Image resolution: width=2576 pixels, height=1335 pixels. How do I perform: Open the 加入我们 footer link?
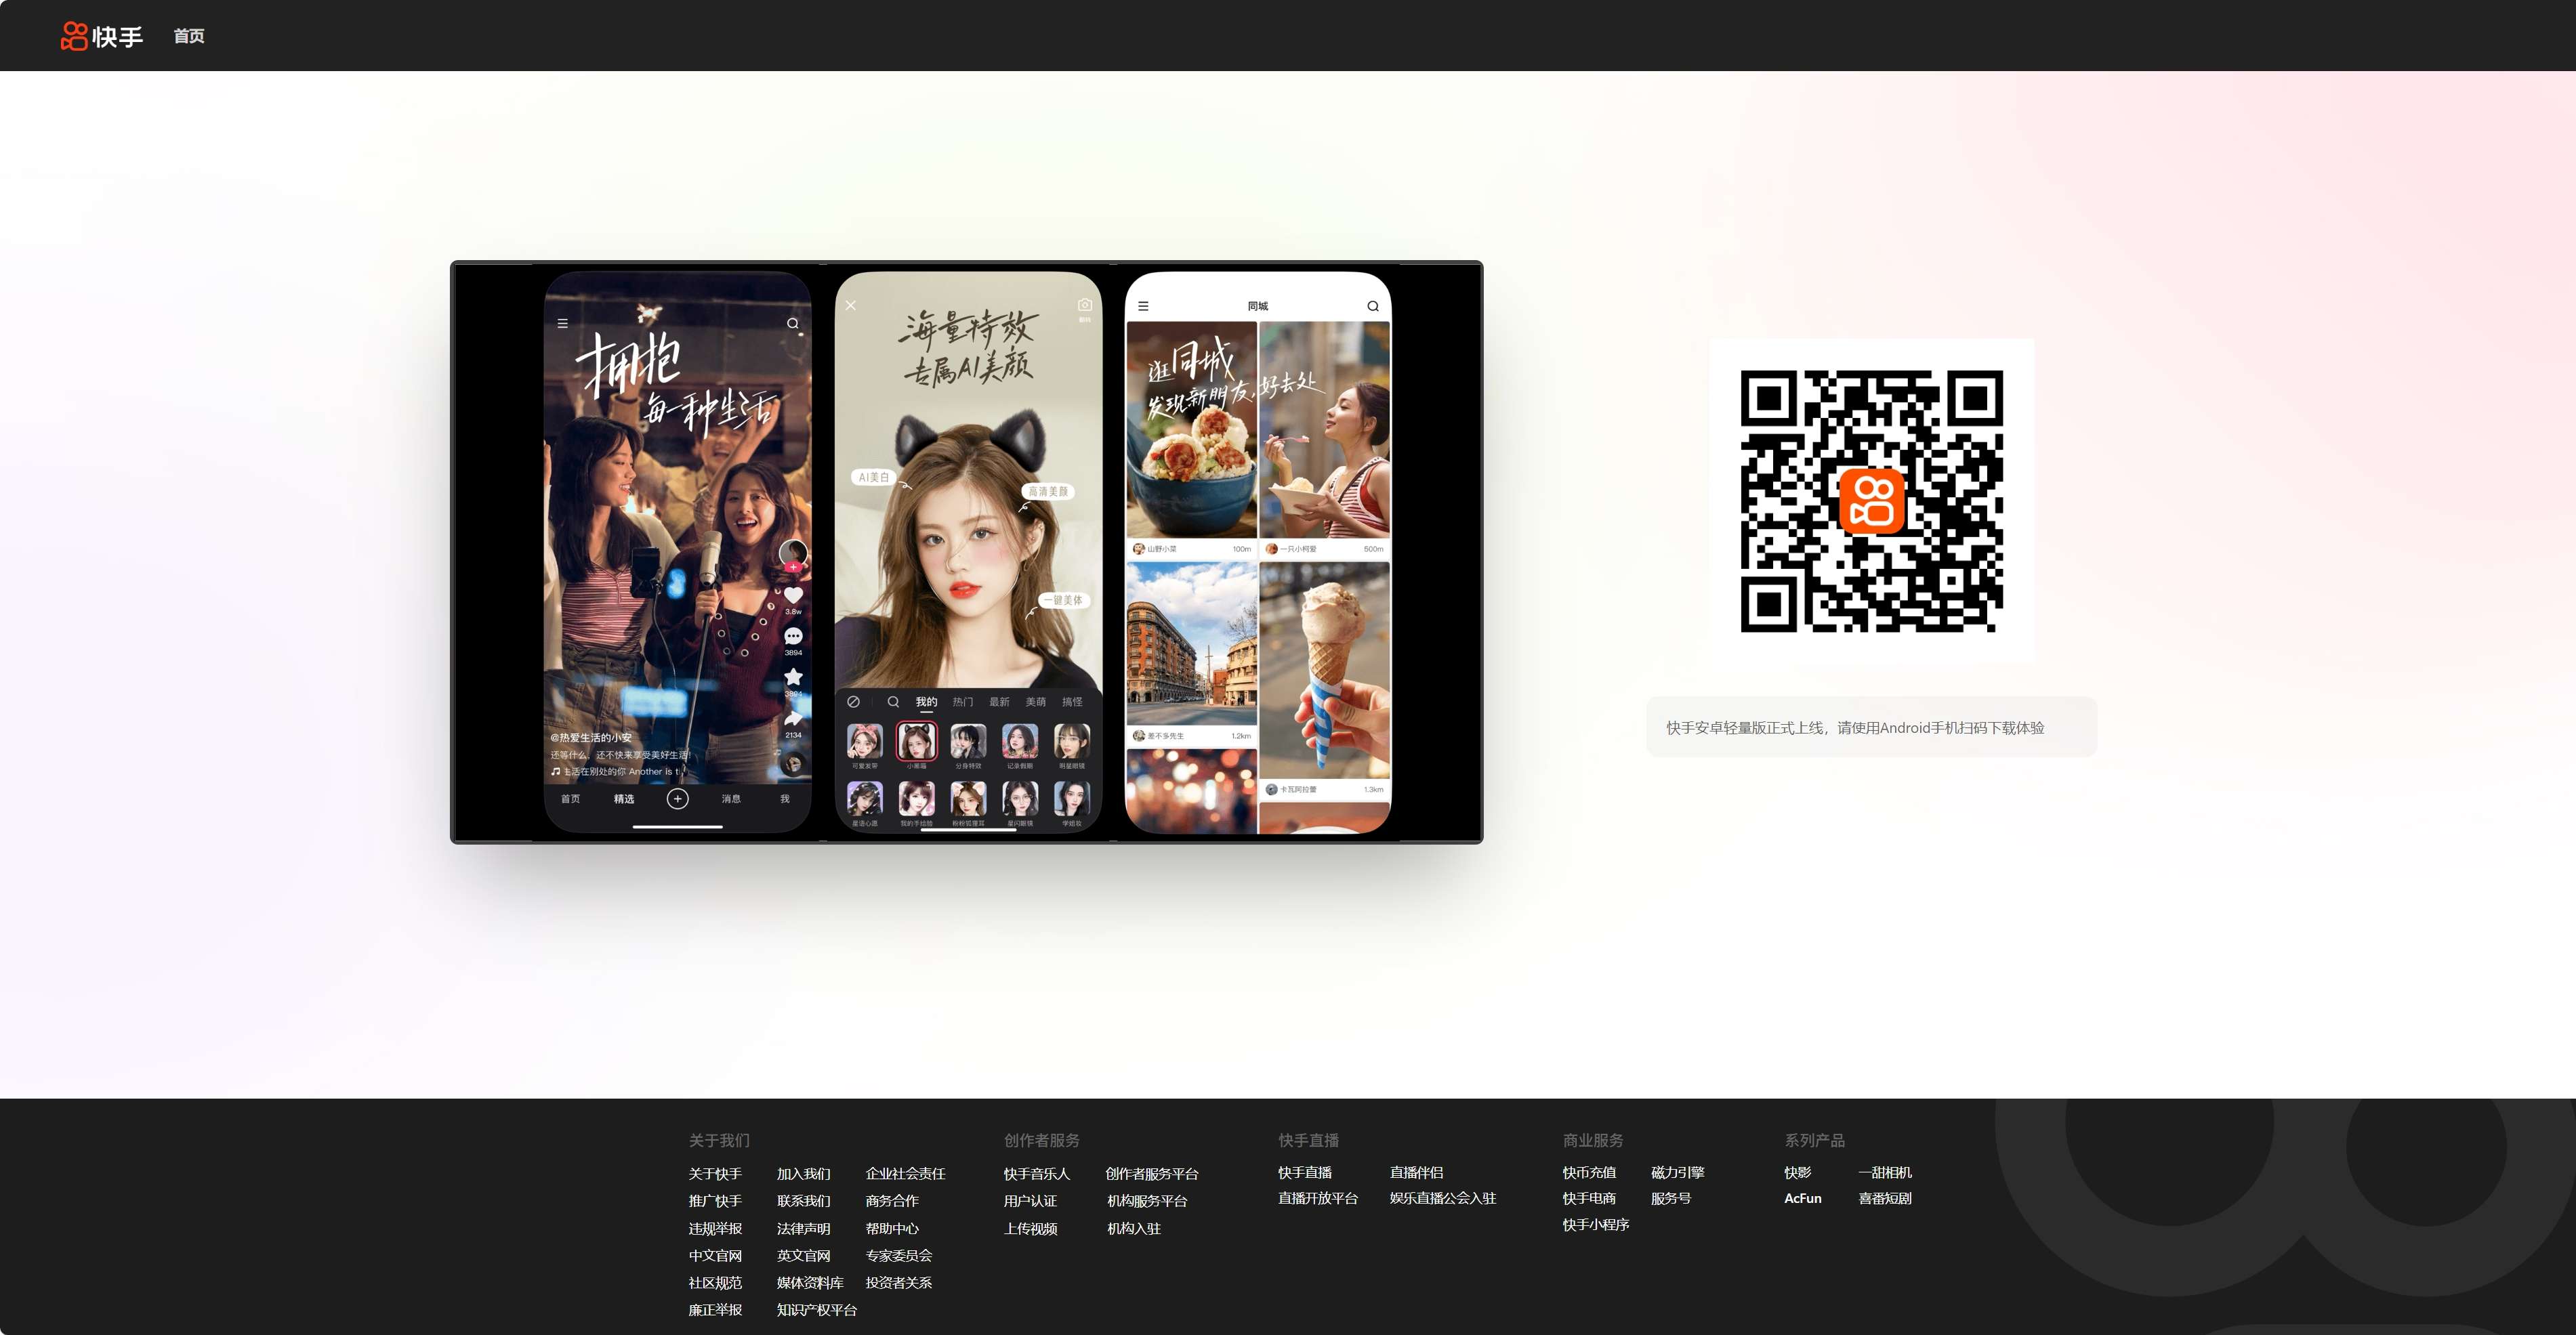803,1174
